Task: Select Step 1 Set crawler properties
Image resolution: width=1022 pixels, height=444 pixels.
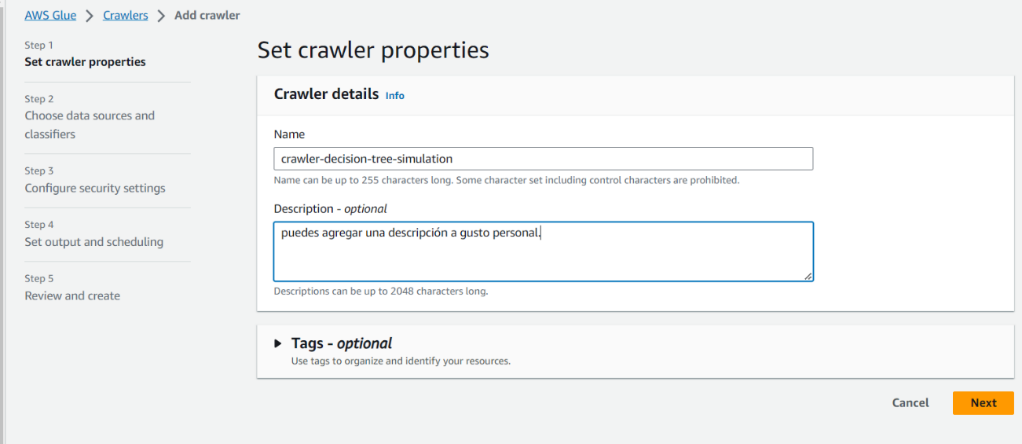Action: (85, 62)
